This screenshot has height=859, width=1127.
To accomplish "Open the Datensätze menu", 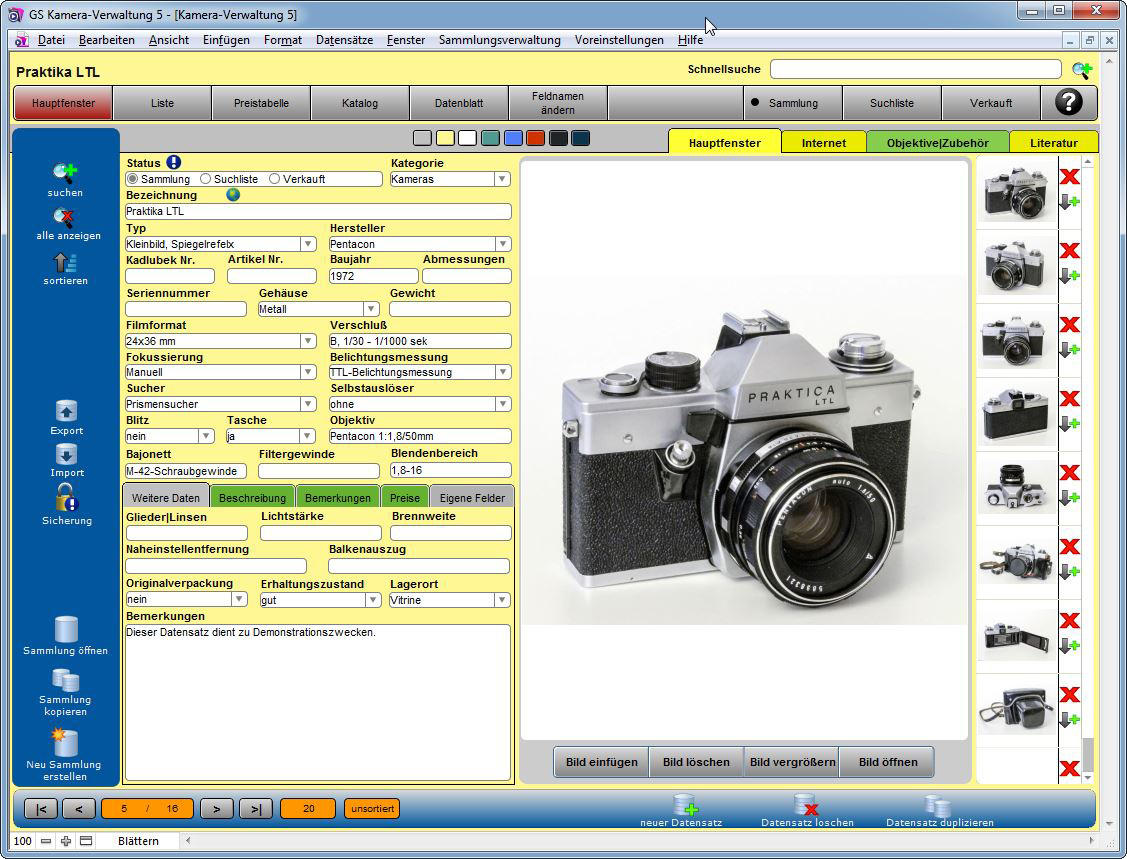I will [344, 40].
